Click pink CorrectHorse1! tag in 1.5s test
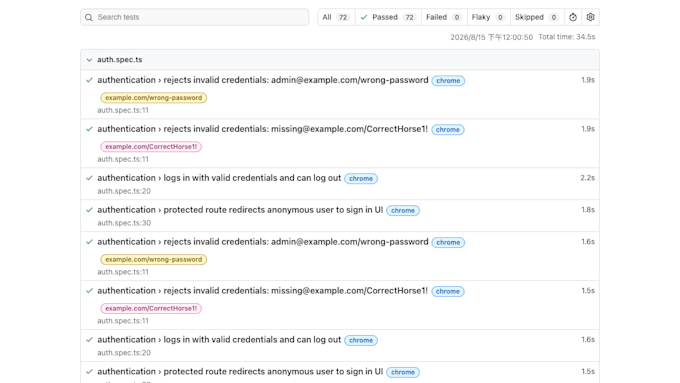680x383 pixels. (151, 308)
